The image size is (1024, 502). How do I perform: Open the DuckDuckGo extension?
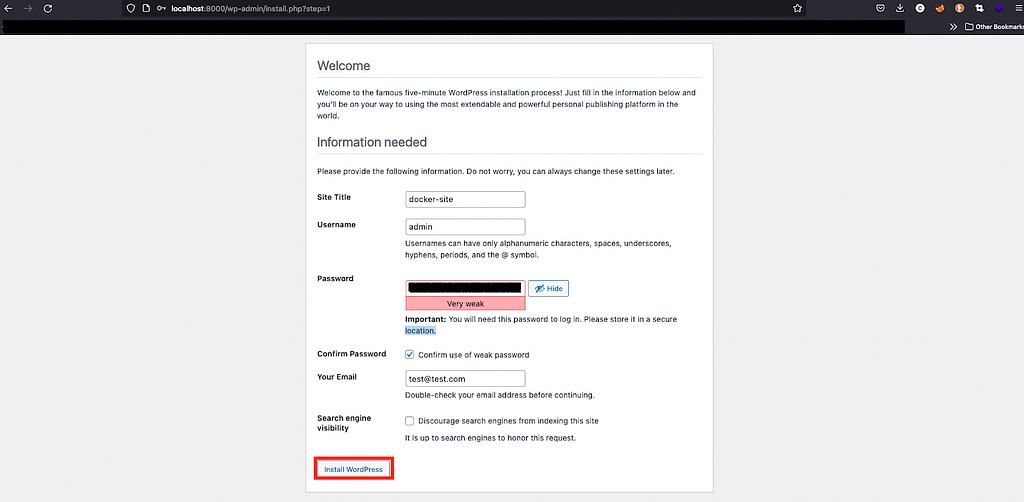tap(959, 8)
